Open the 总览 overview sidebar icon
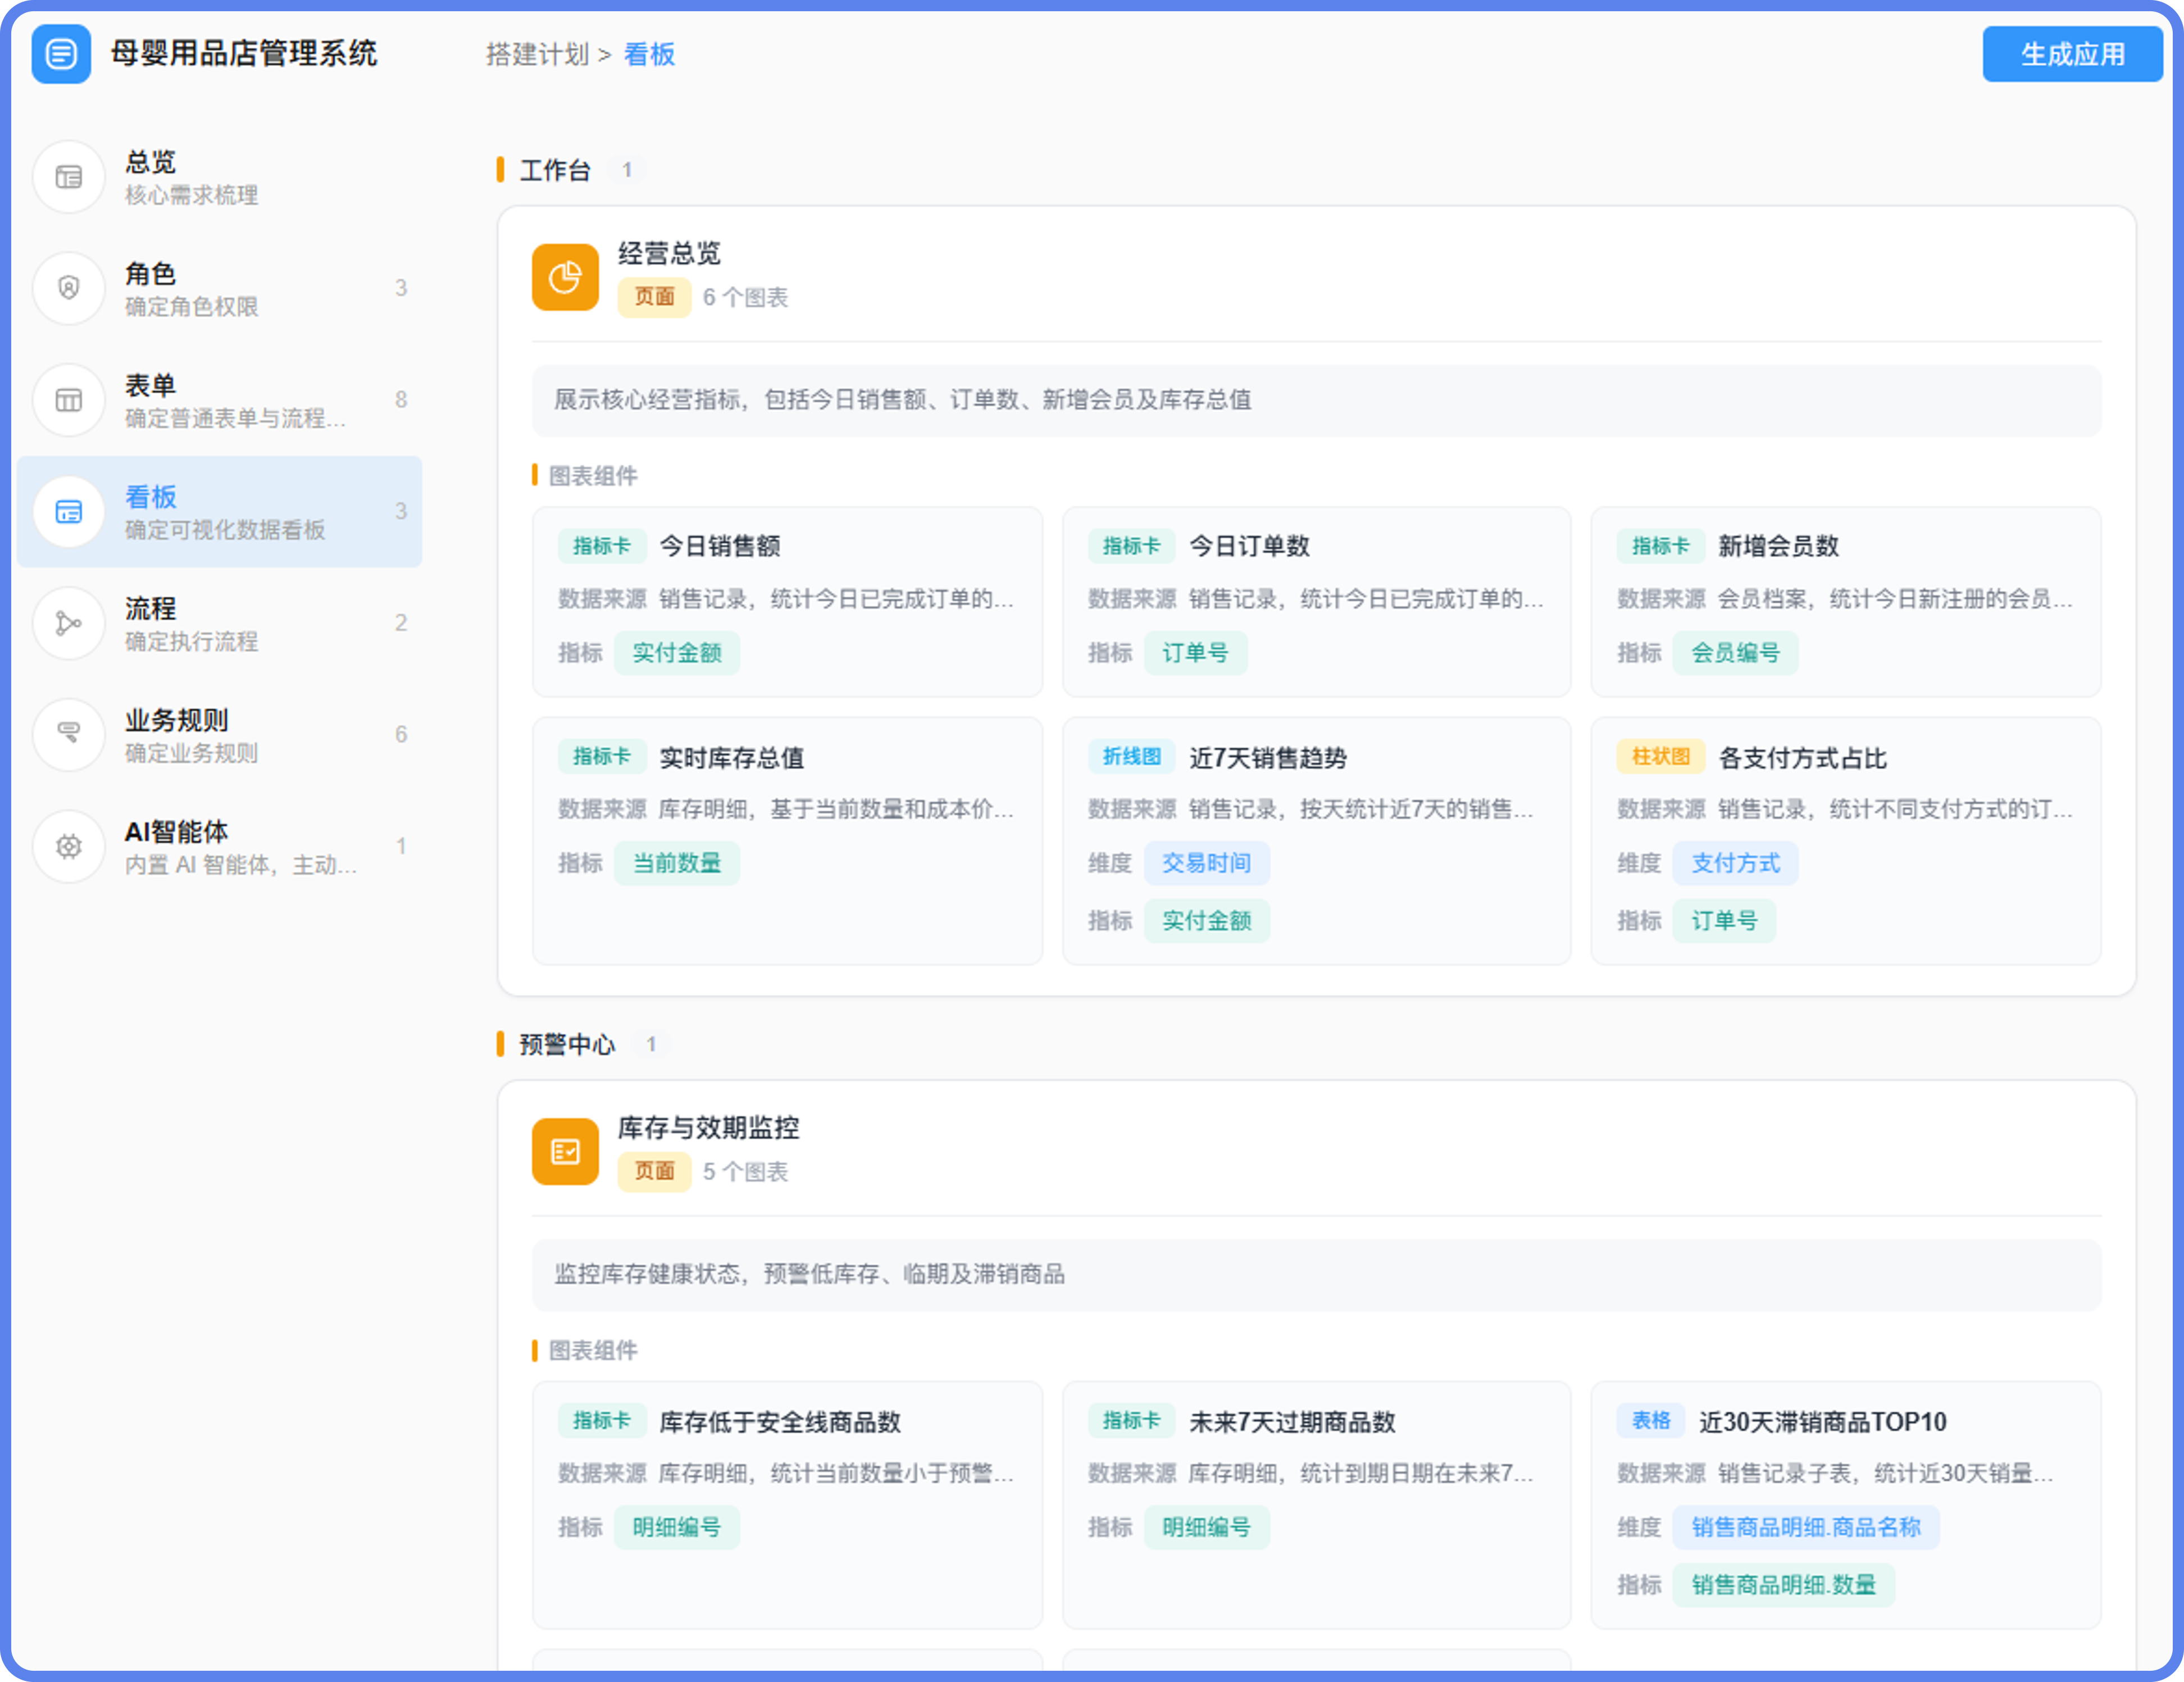The width and height of the screenshot is (2184, 1682). [69, 177]
